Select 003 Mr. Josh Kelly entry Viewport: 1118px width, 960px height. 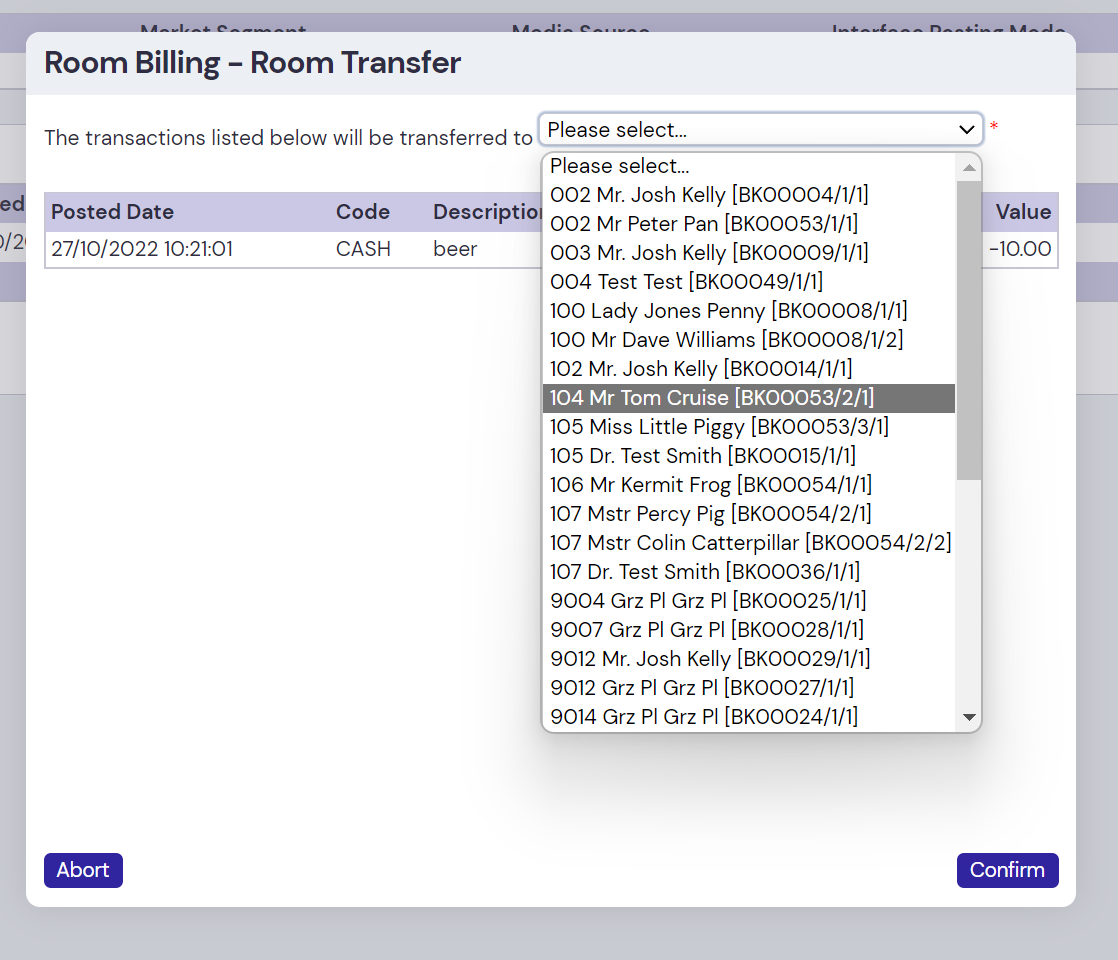pos(709,253)
